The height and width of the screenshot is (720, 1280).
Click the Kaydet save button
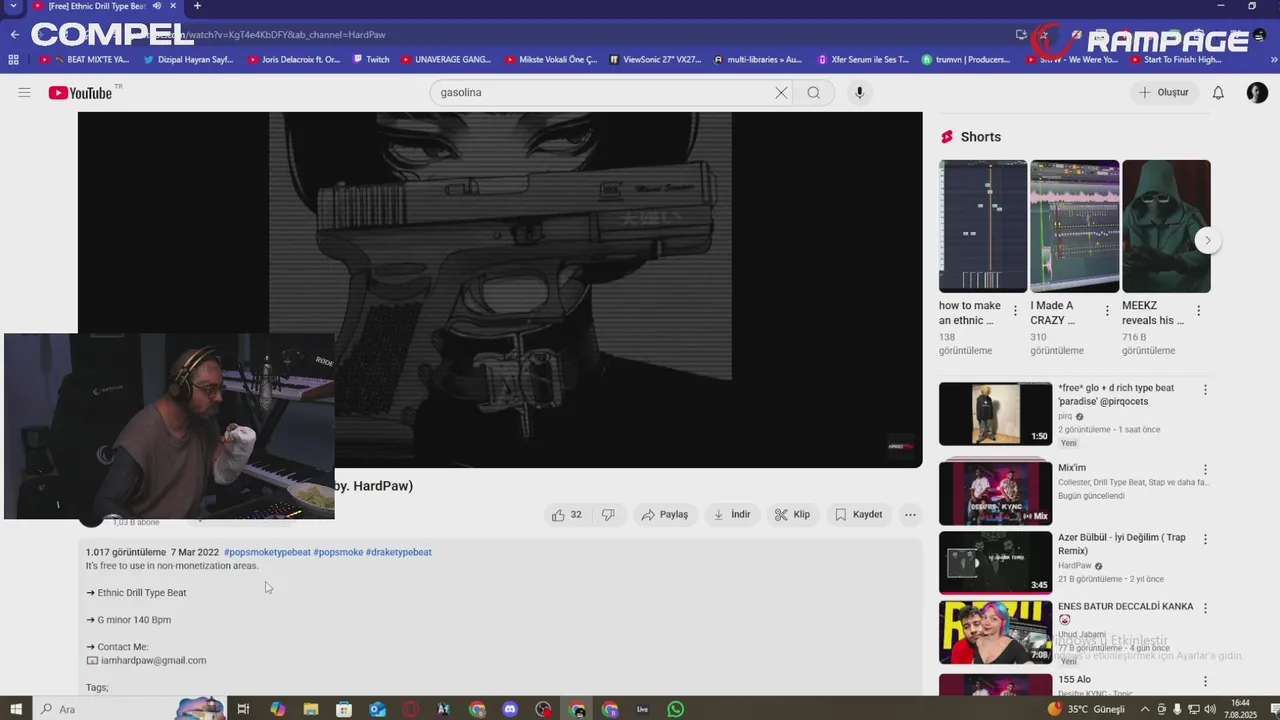(858, 515)
